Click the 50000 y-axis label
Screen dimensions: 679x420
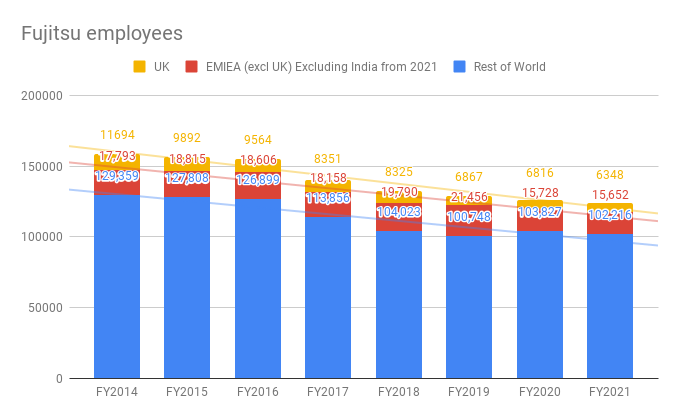pyautogui.click(x=45, y=308)
